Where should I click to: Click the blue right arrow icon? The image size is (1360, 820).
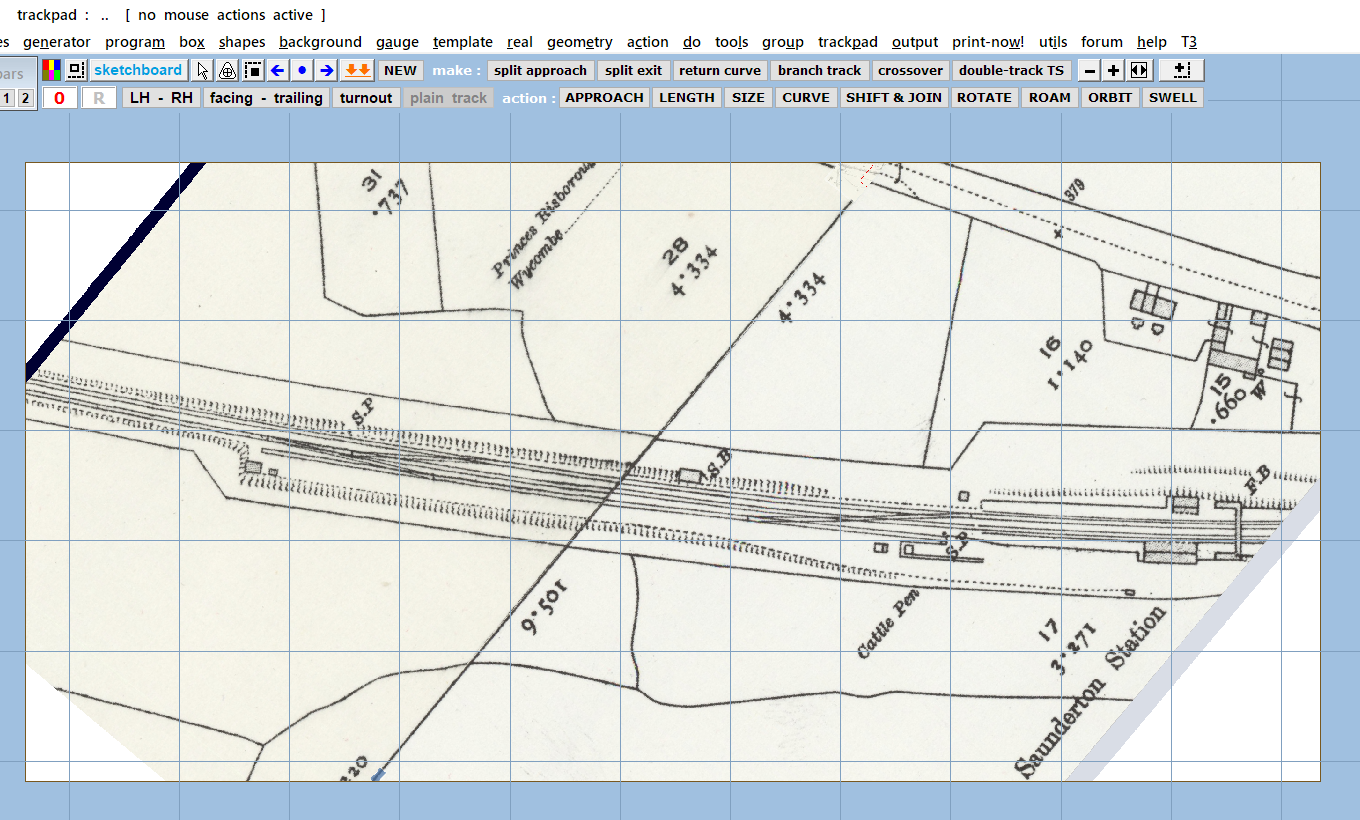point(326,70)
